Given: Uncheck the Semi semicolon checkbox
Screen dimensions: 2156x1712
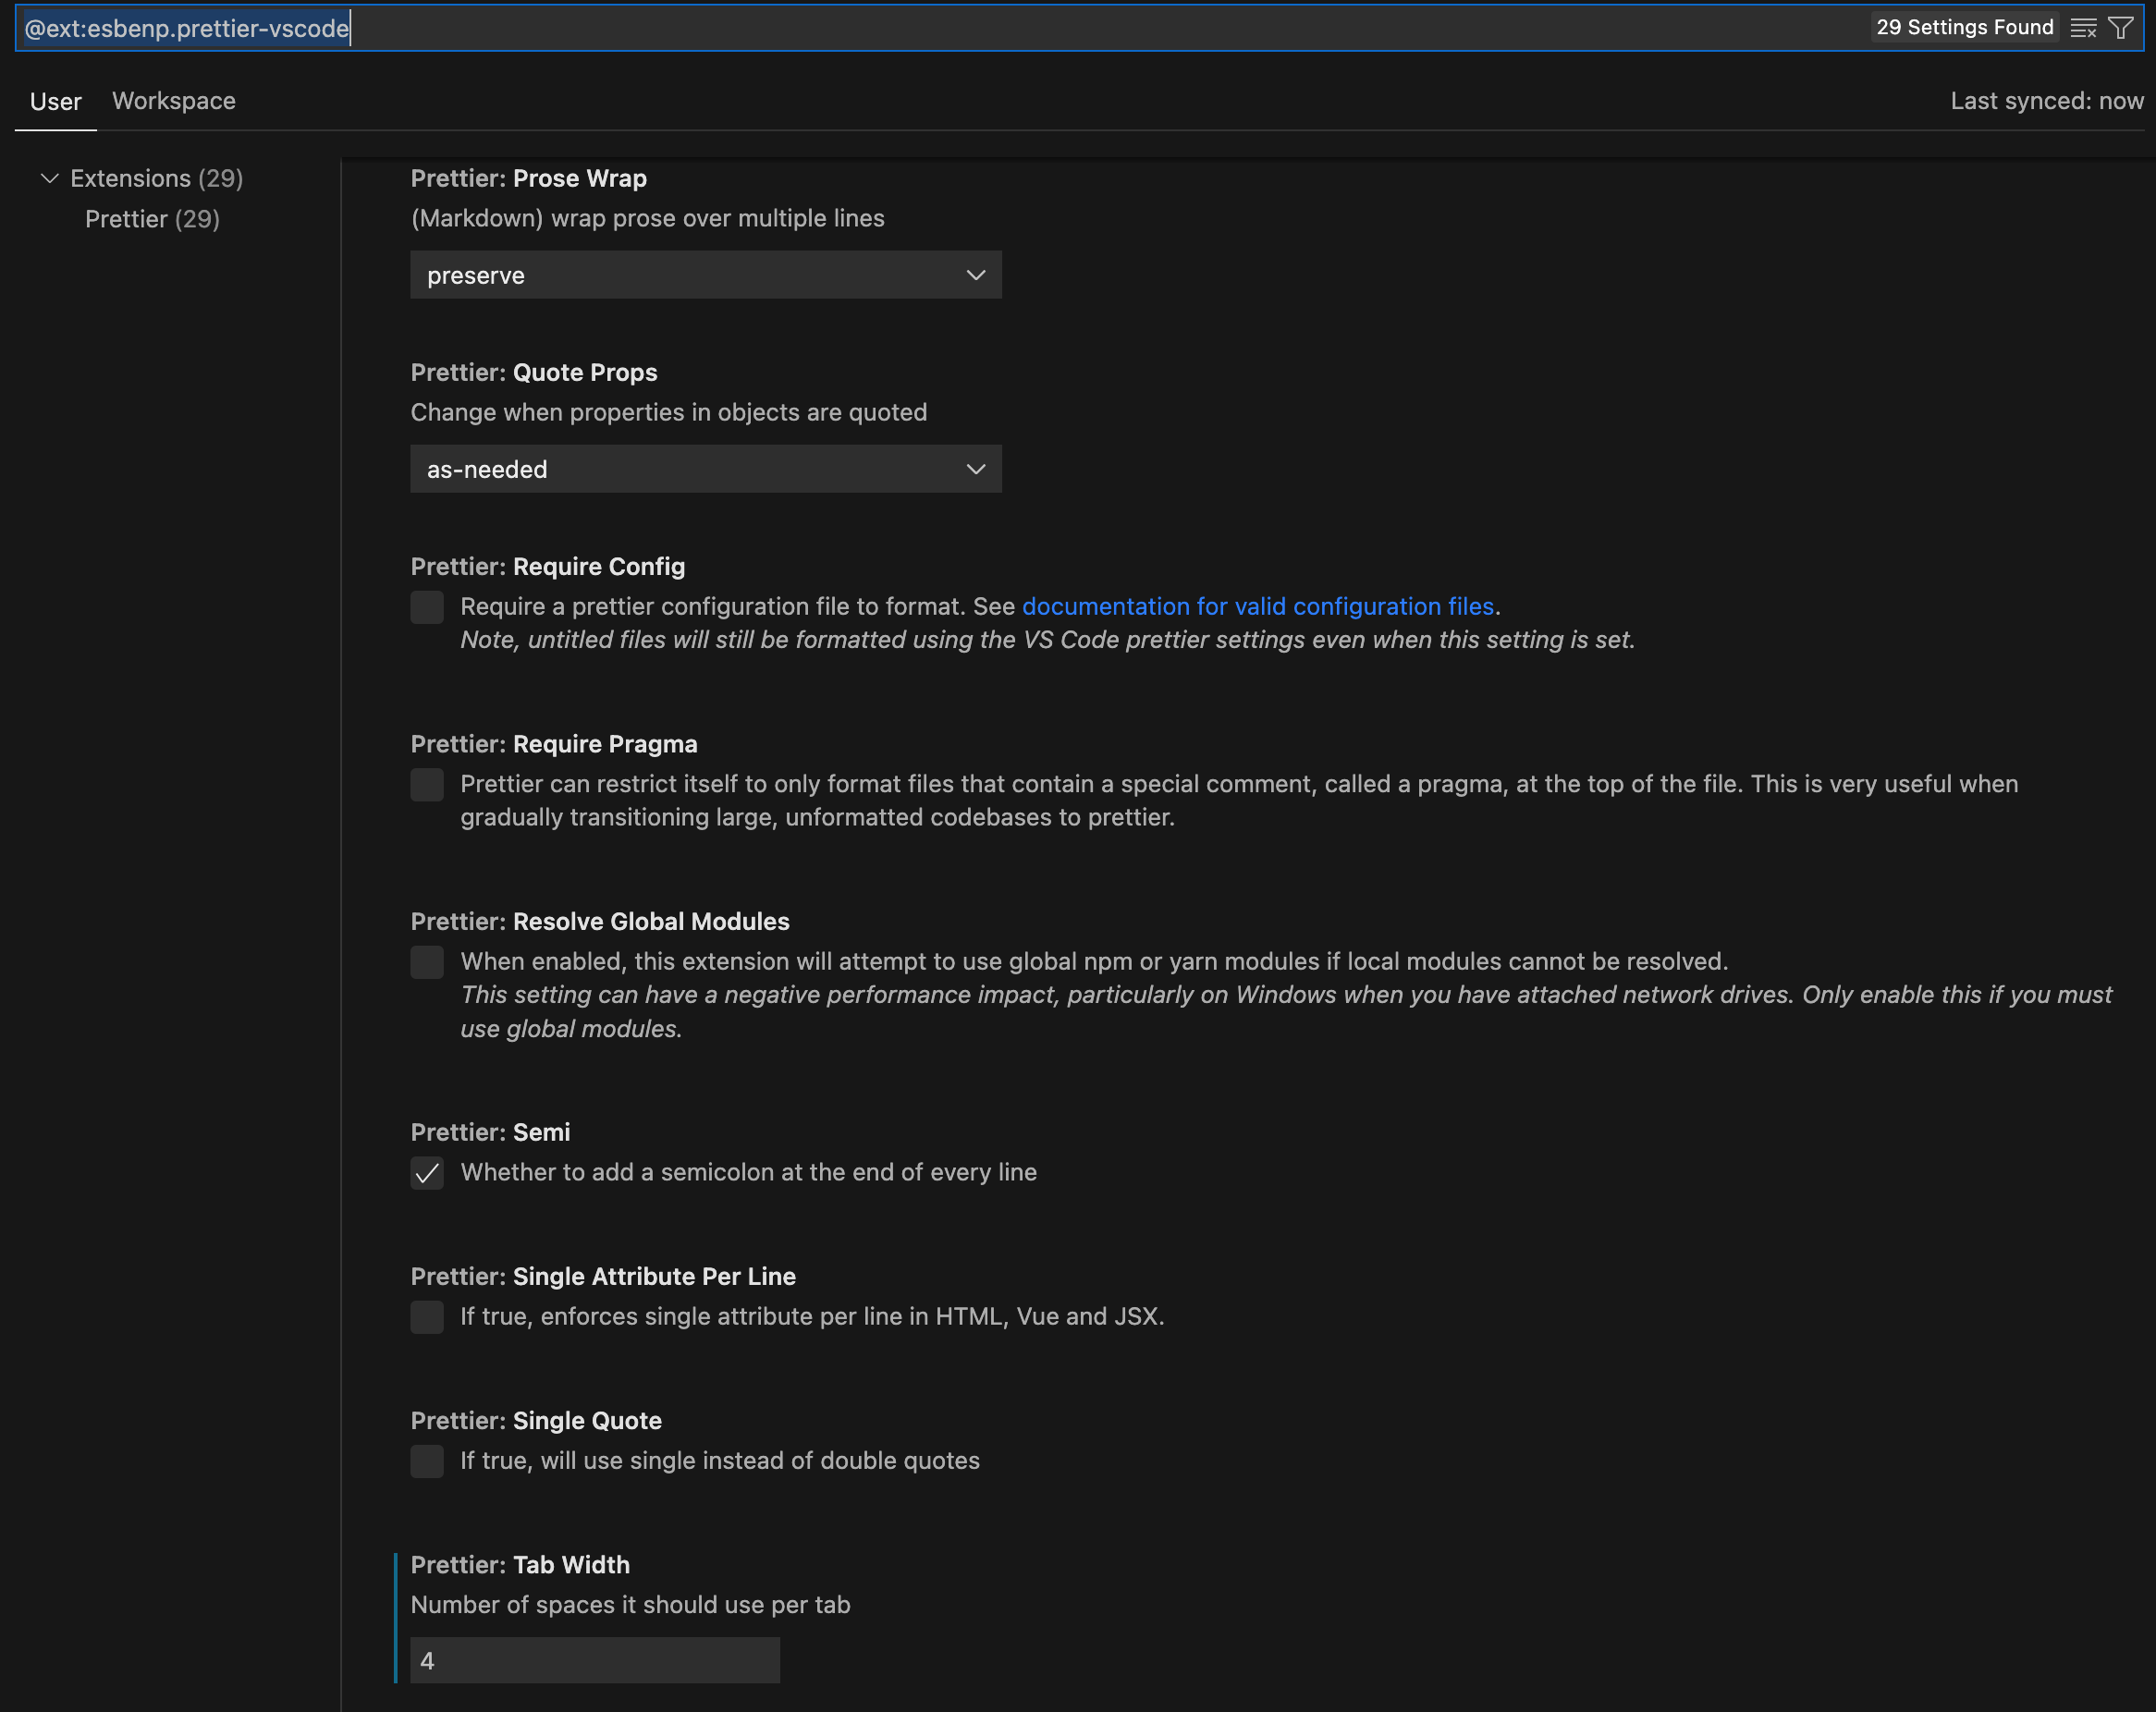Looking at the screenshot, I should [427, 1173].
